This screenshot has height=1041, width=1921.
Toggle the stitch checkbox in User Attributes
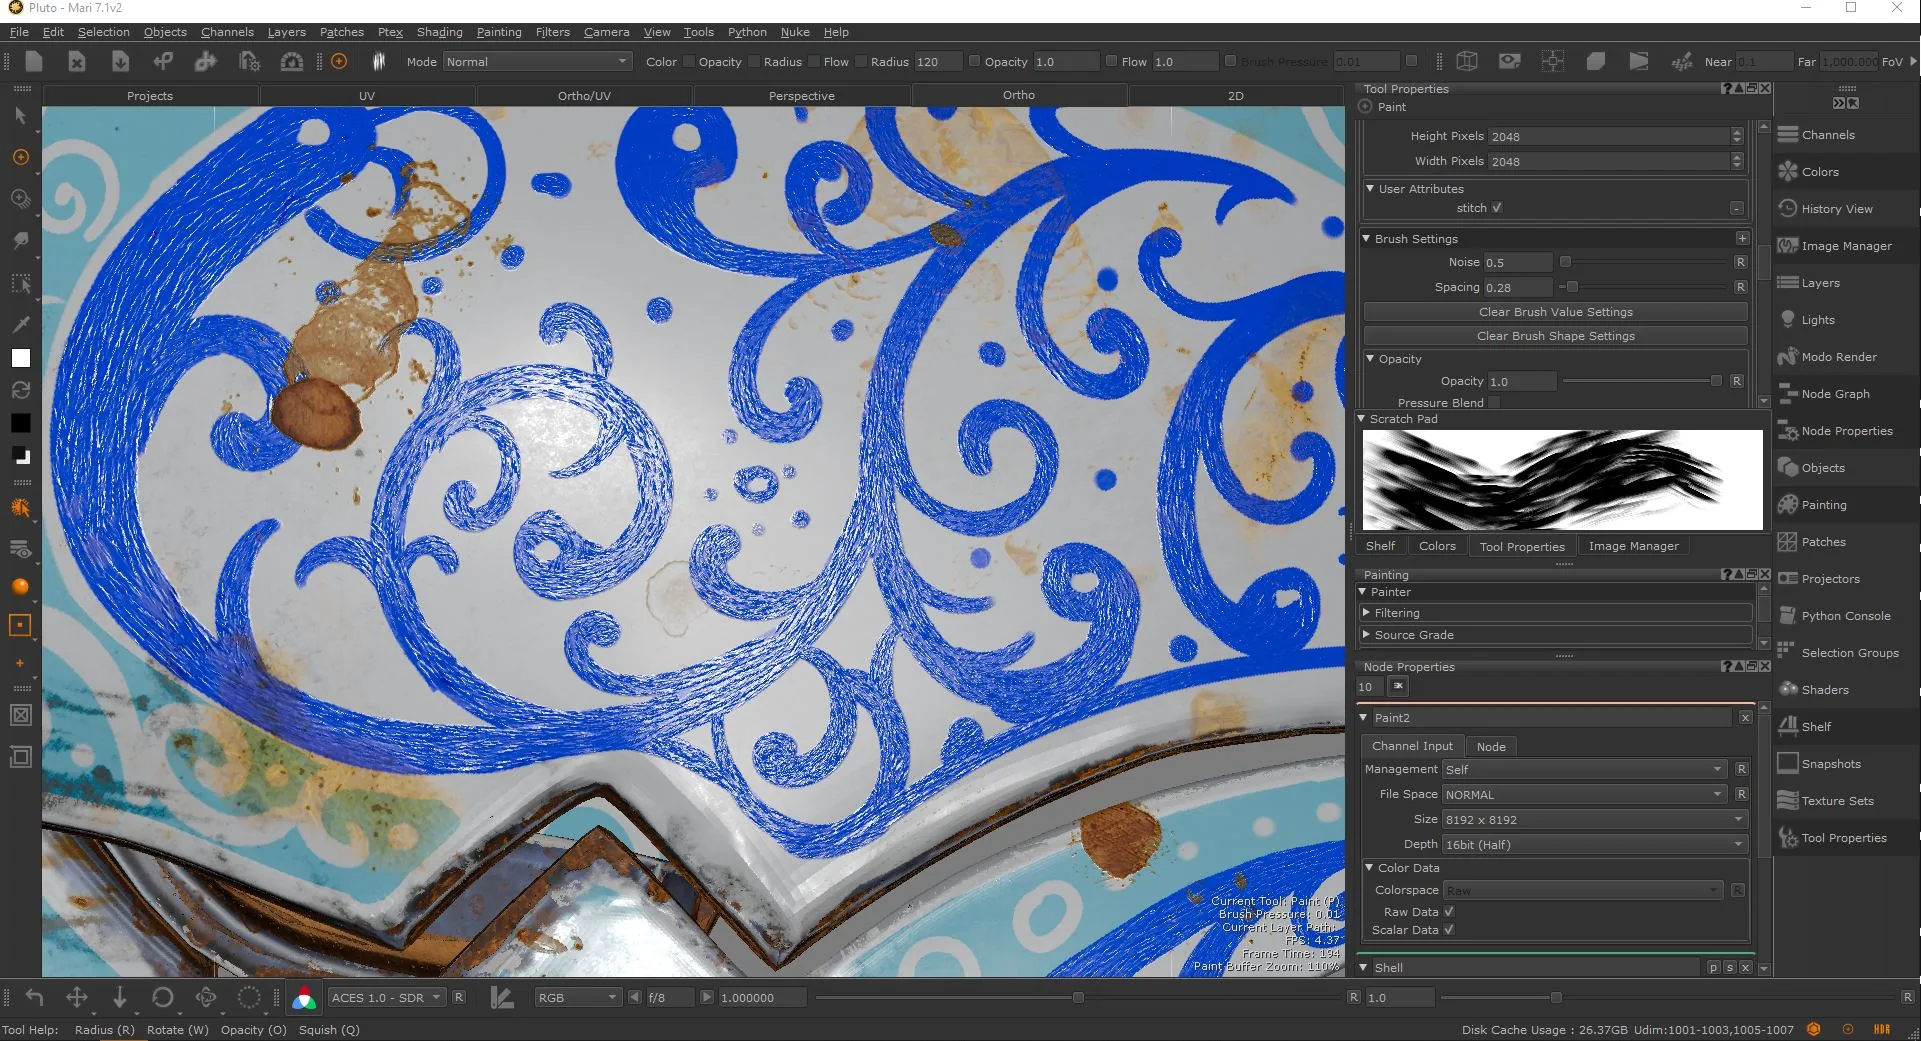(x=1497, y=208)
